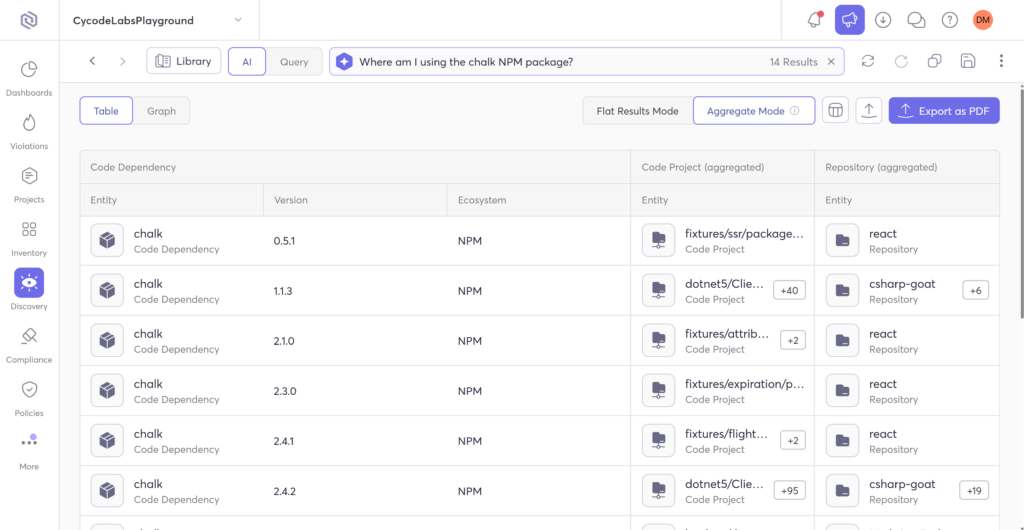Expand +95 code projects badge
This screenshot has height=530, width=1024.
(790, 491)
